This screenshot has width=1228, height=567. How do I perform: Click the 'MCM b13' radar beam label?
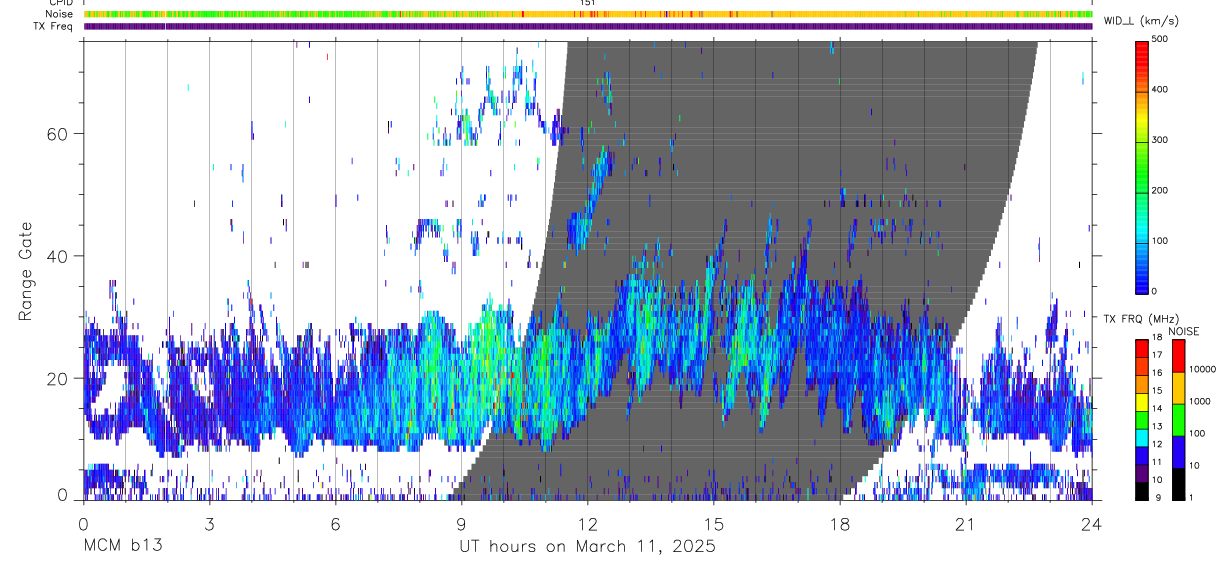(x=123, y=546)
